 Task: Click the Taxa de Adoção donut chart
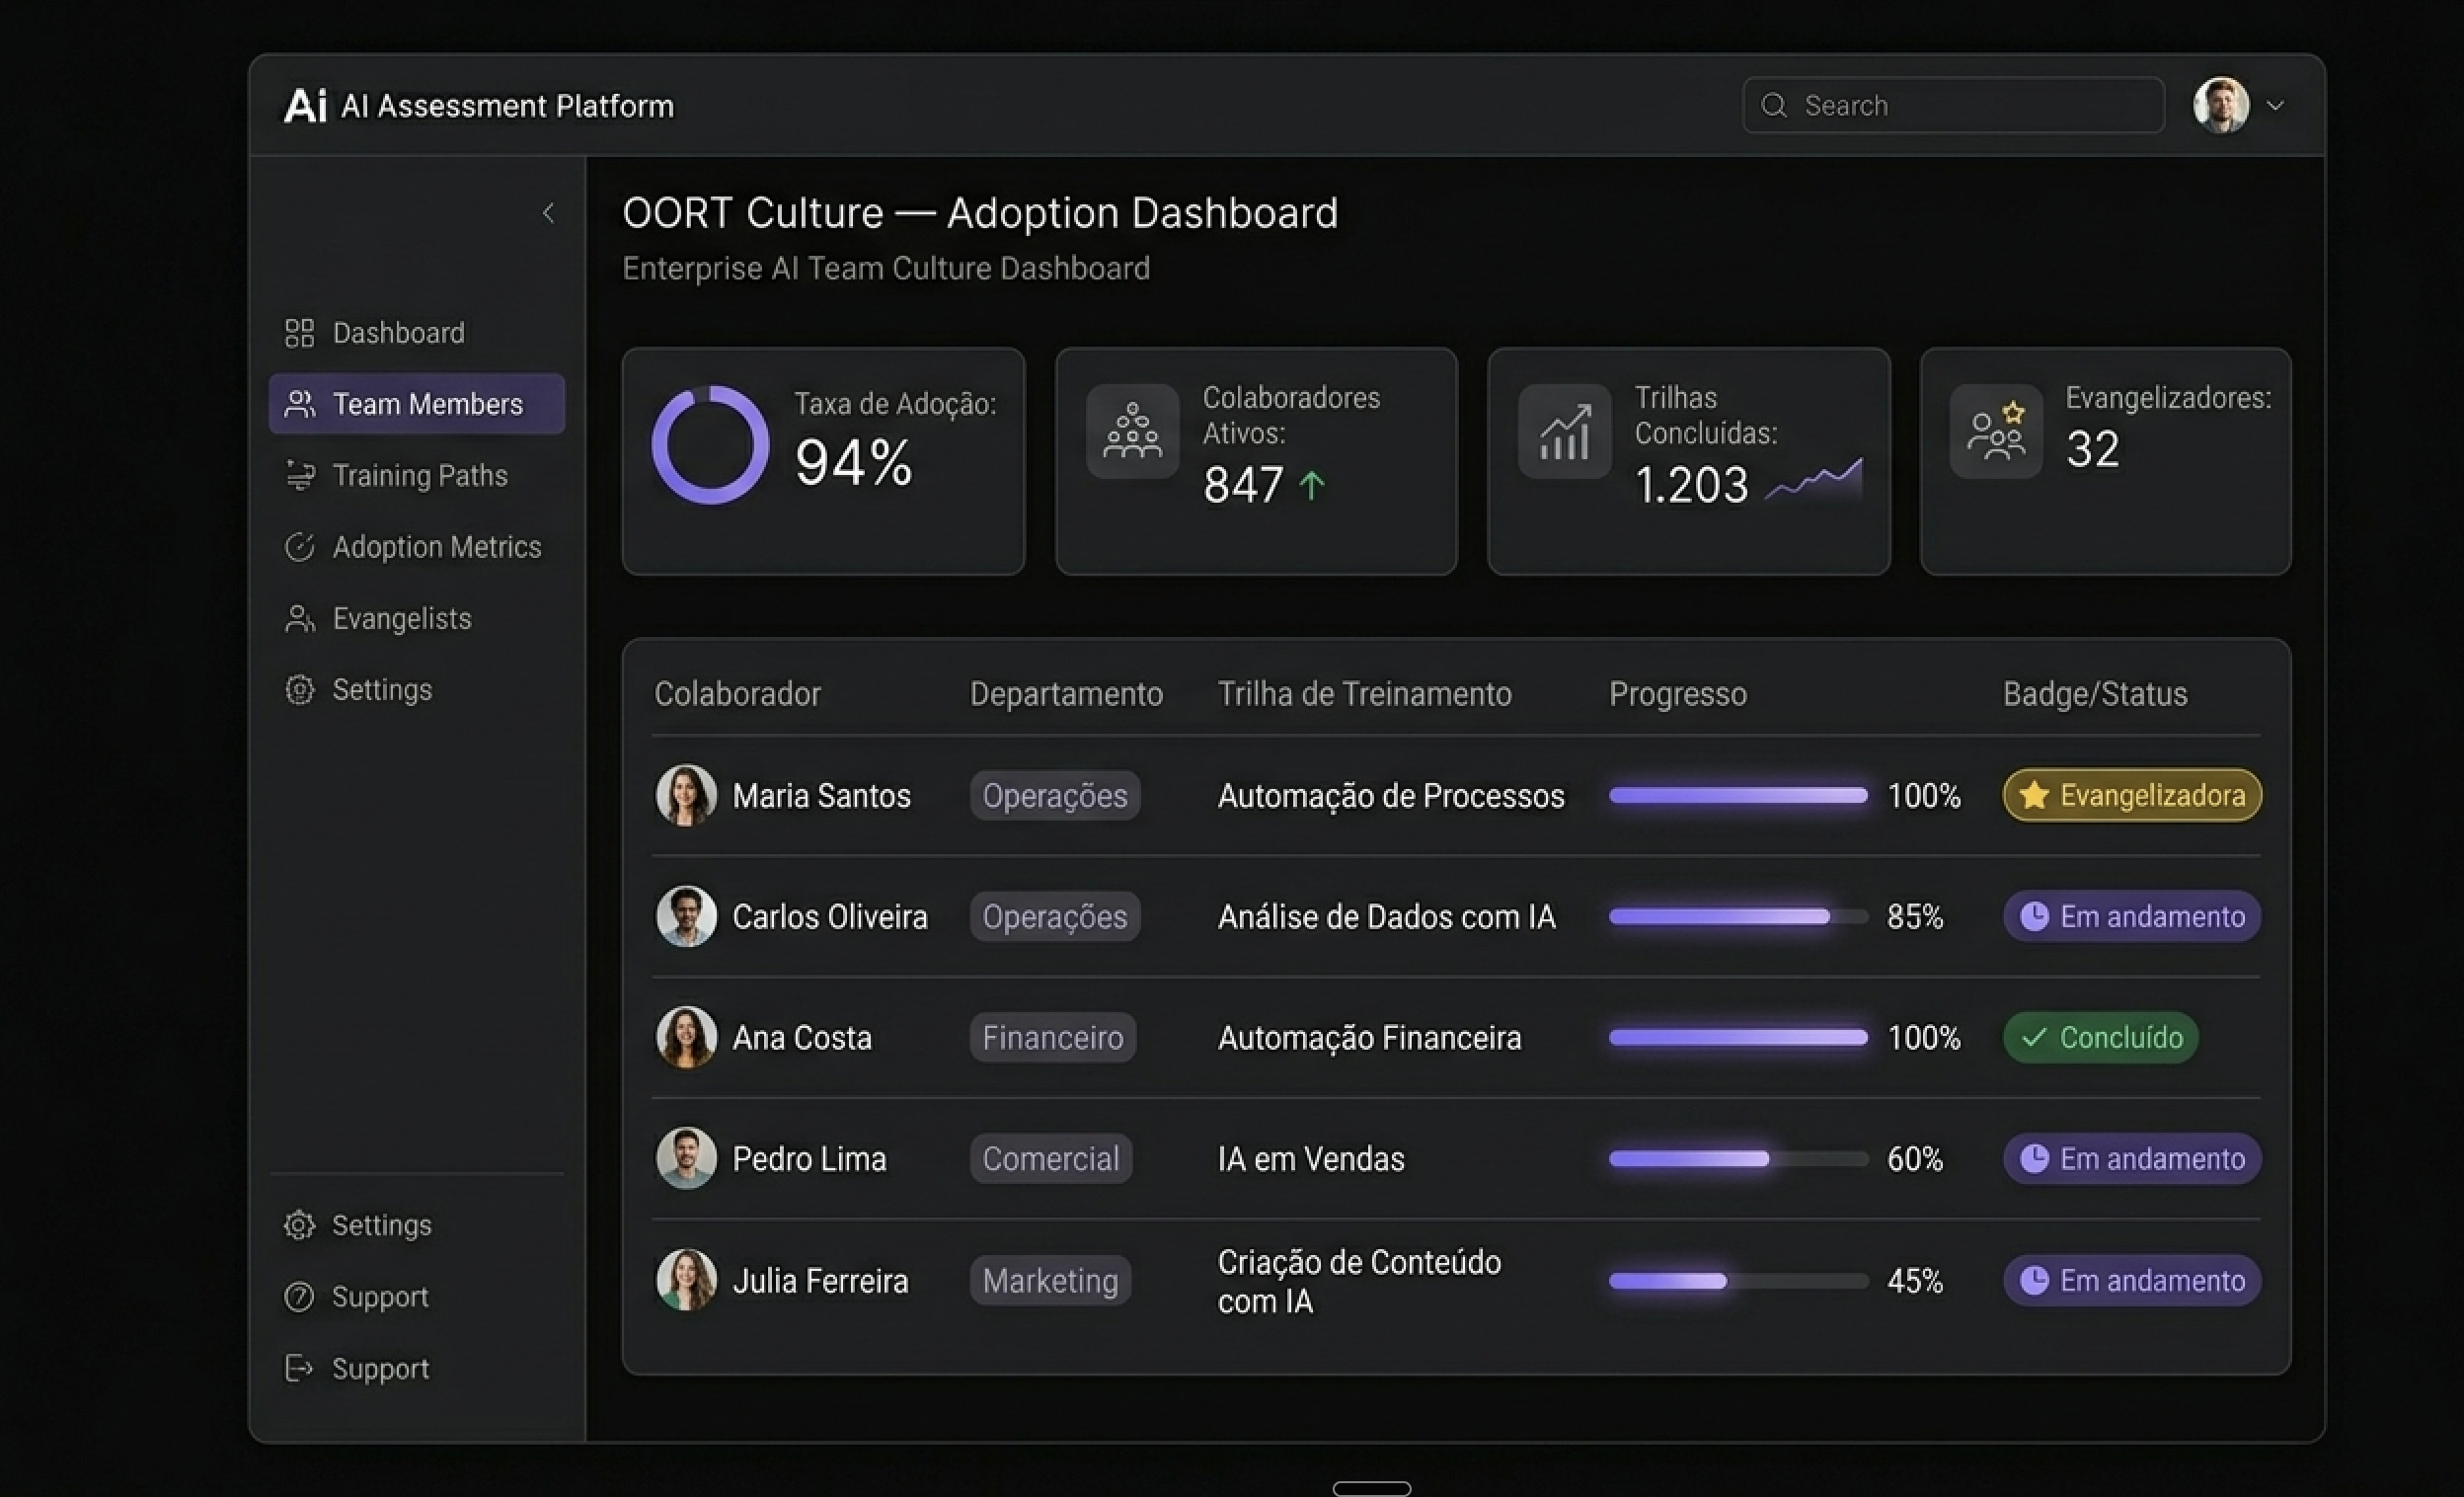pyautogui.click(x=710, y=445)
